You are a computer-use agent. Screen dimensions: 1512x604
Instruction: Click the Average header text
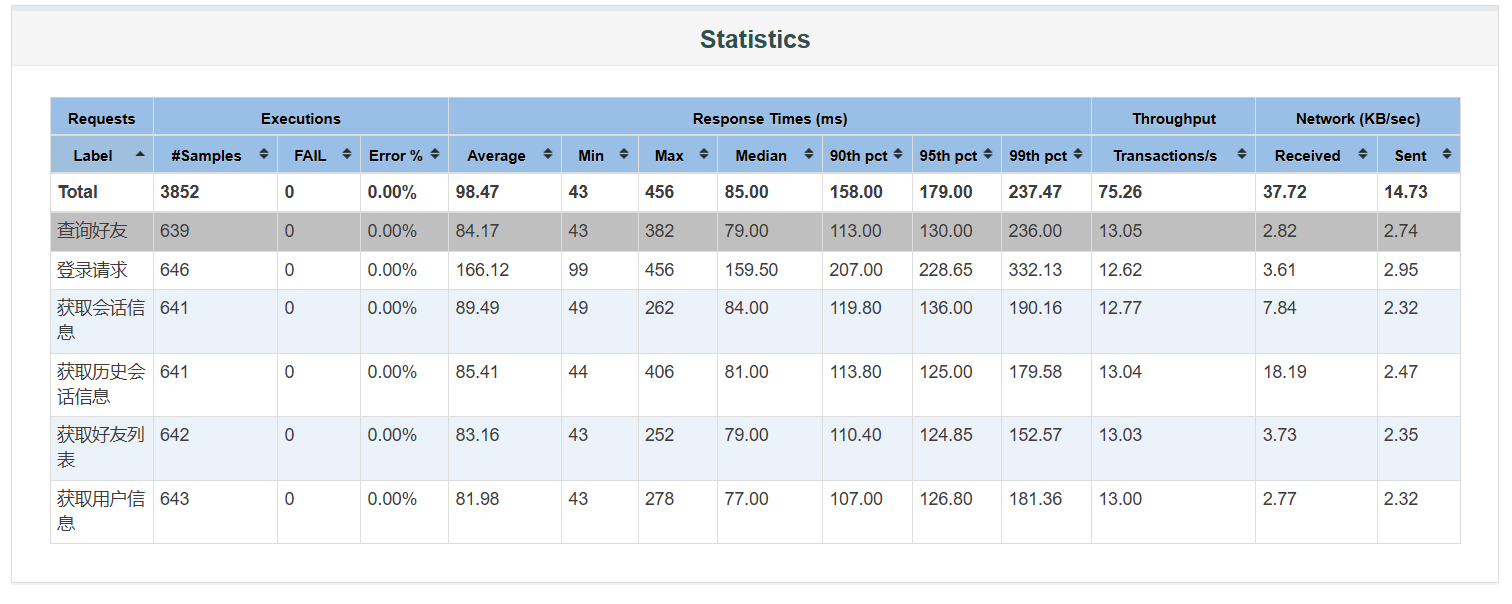pos(496,155)
